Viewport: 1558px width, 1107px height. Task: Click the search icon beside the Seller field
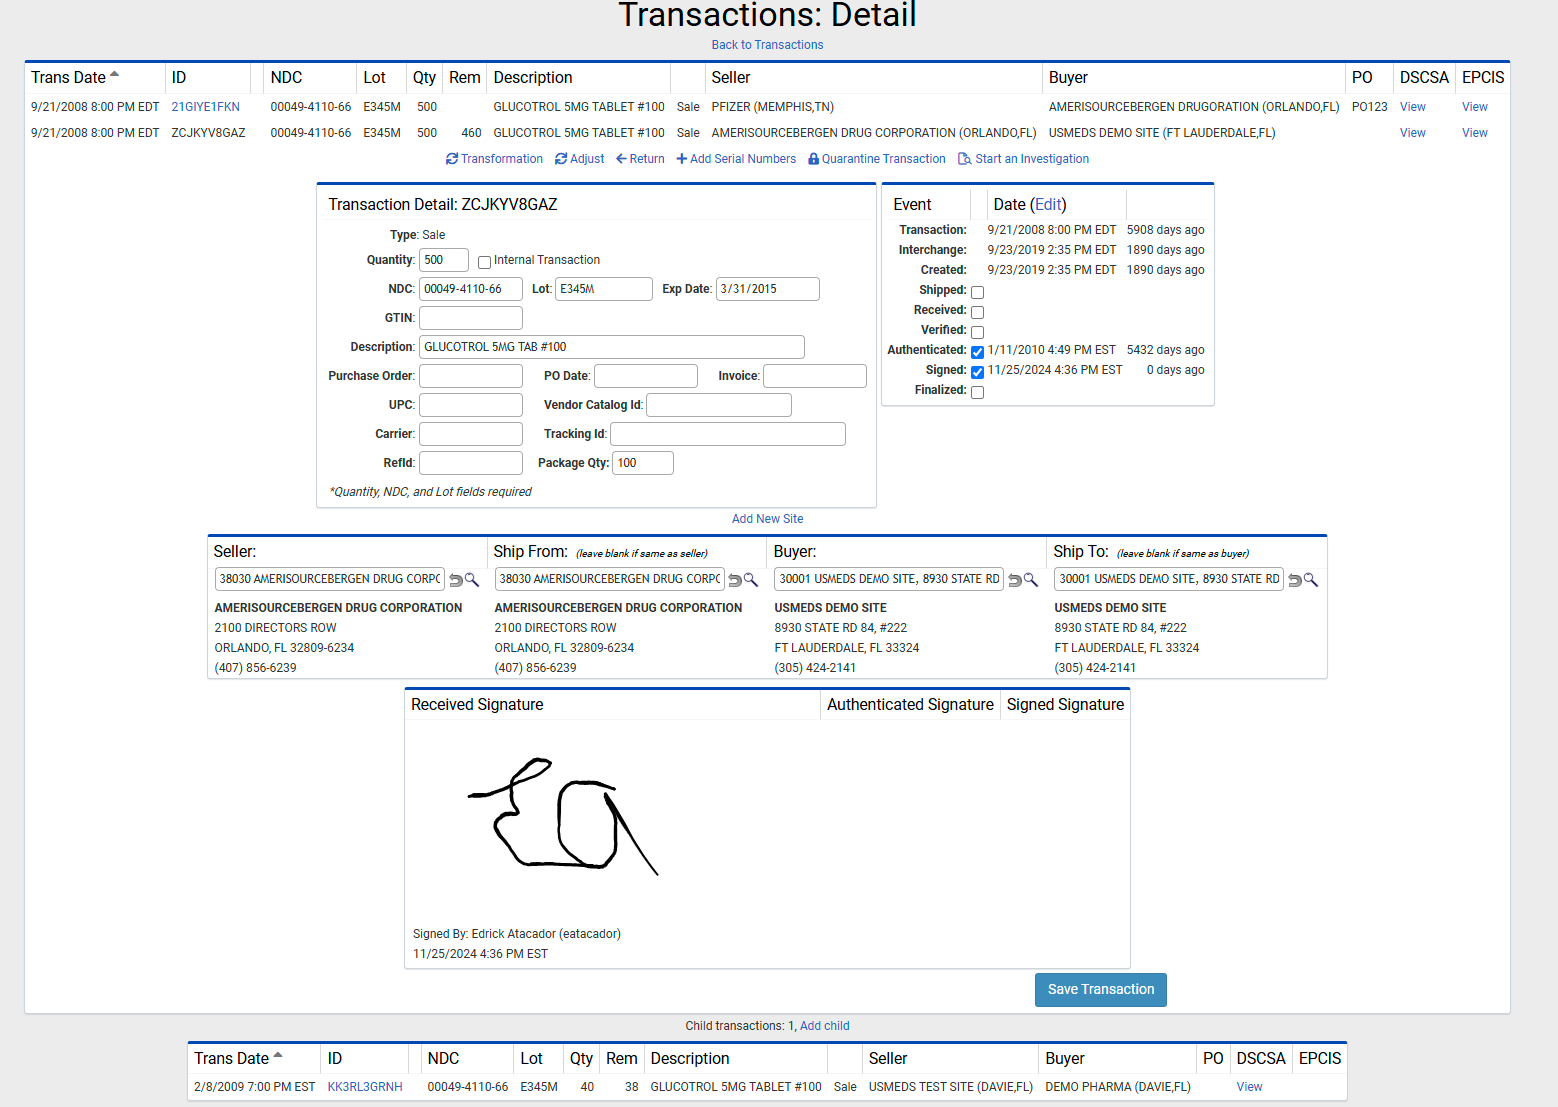(x=472, y=580)
